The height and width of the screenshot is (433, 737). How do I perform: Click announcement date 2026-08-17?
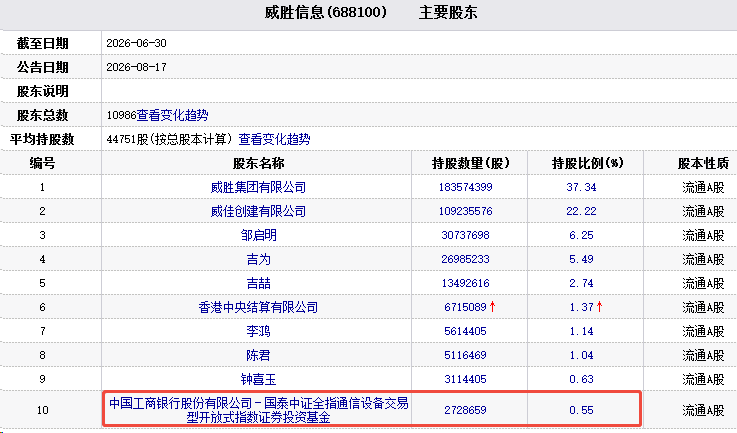coord(136,67)
